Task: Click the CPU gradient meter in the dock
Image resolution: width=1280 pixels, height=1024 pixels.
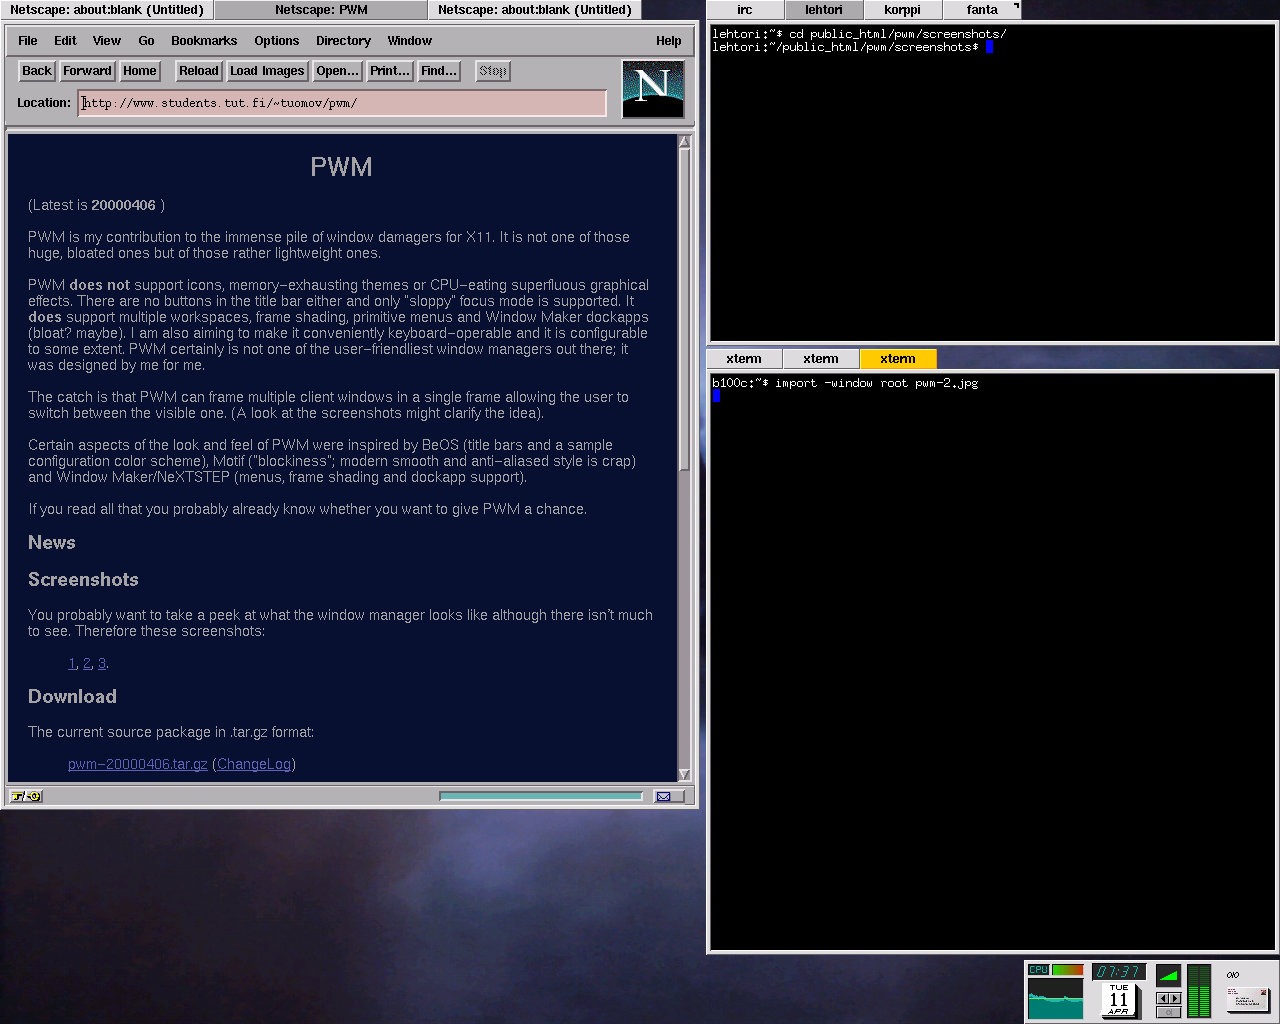Action: pos(1067,970)
